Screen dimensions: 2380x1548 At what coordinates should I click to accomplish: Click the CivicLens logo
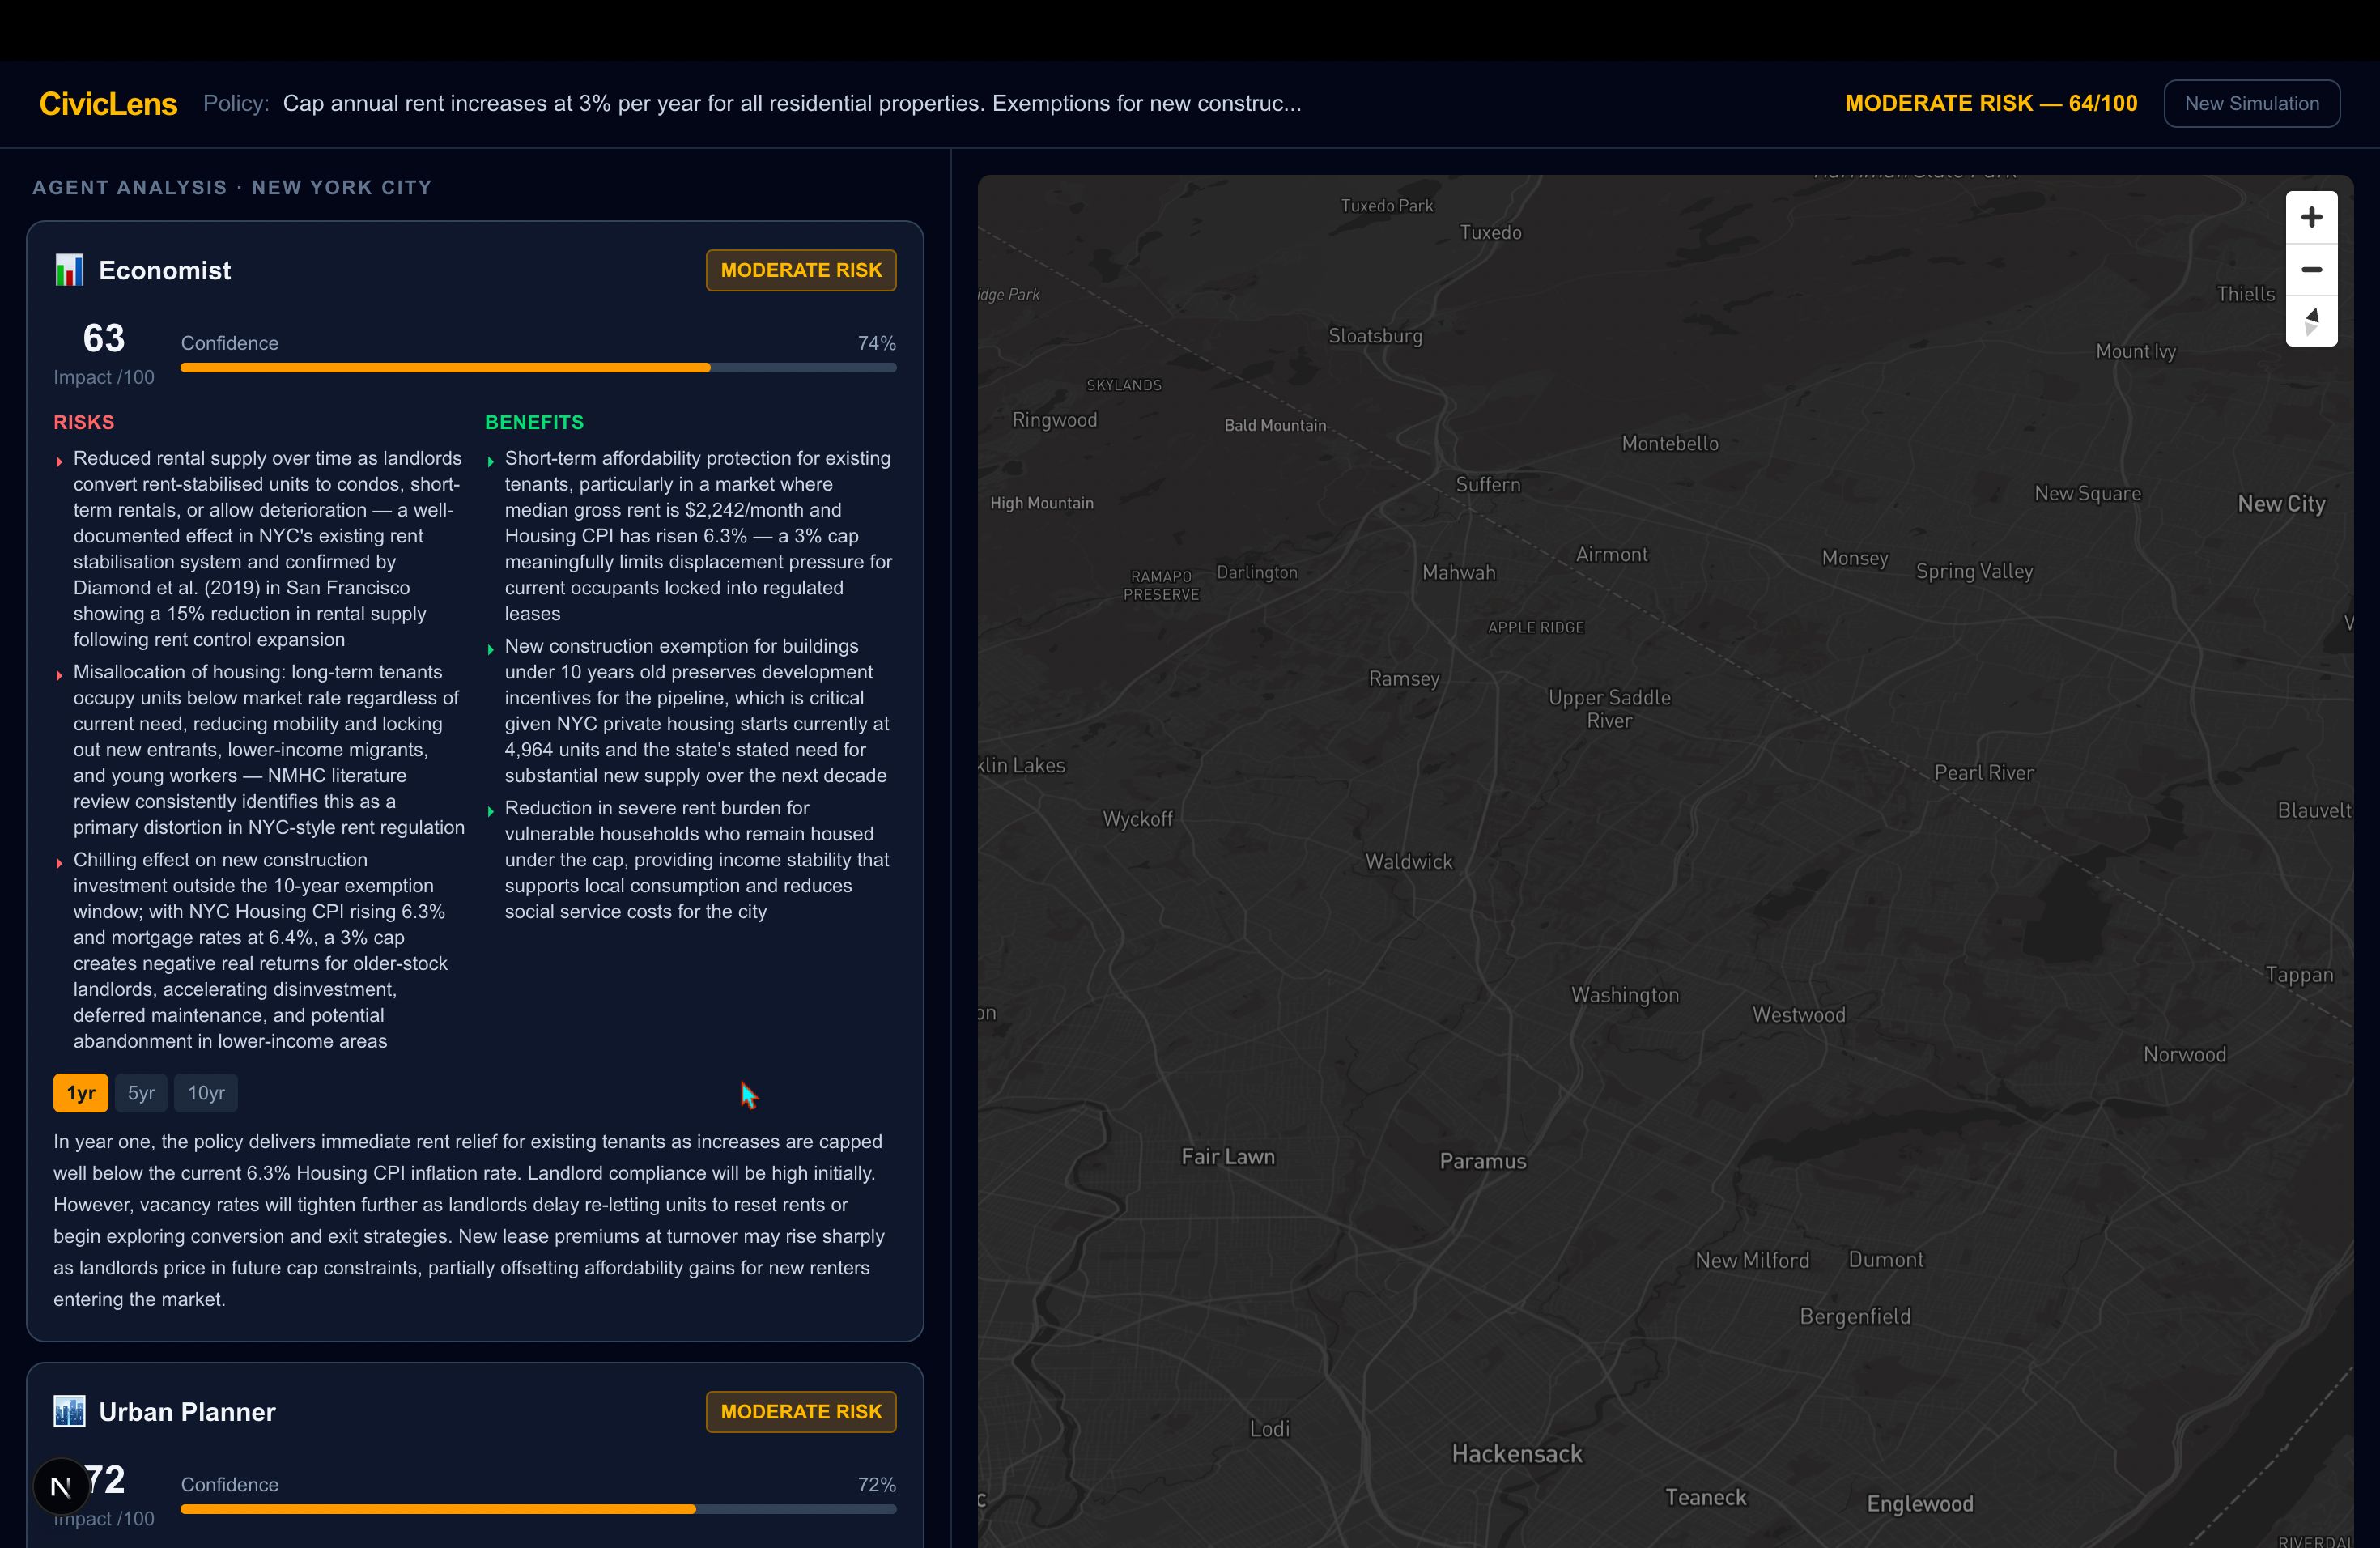(x=108, y=104)
